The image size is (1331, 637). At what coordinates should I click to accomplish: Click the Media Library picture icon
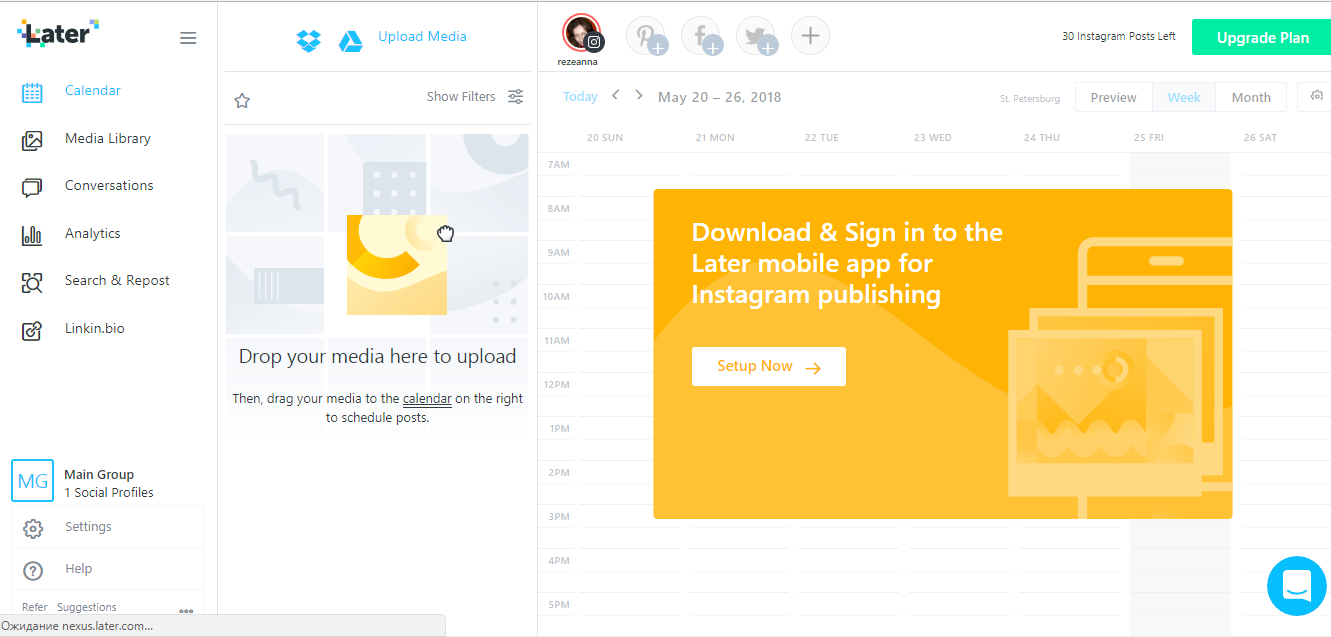[32, 140]
